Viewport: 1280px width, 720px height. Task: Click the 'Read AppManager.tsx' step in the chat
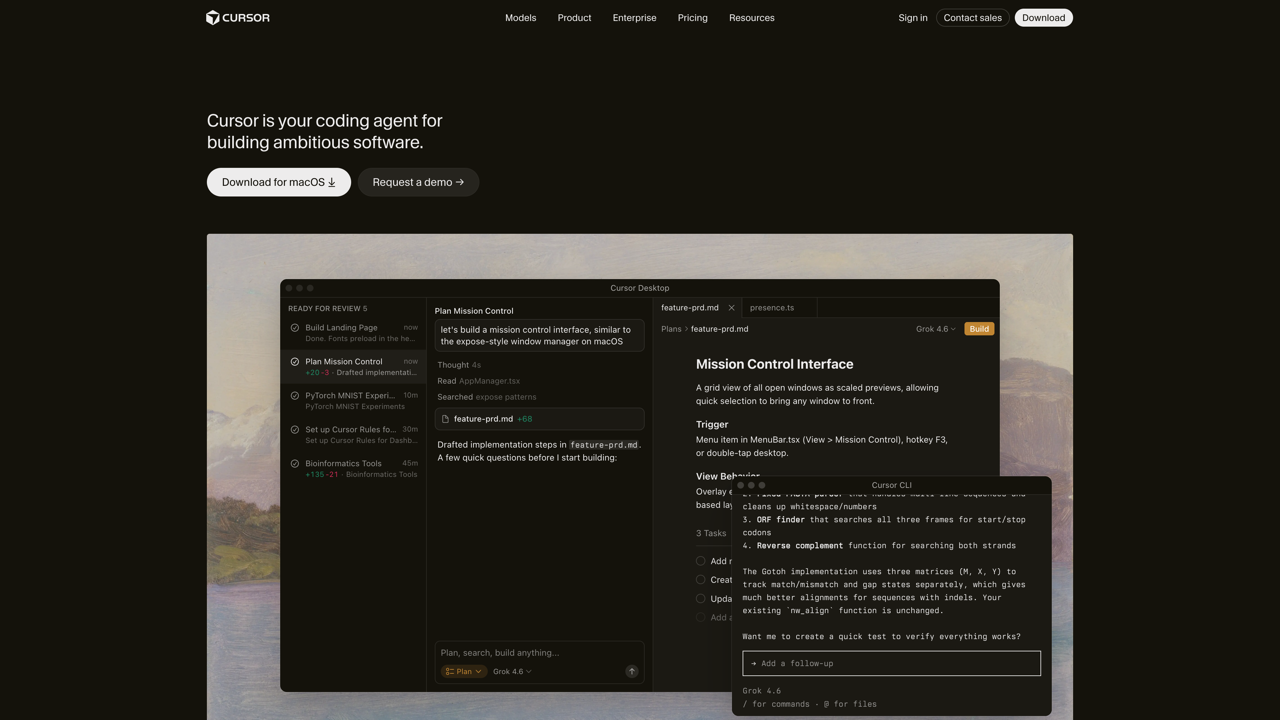pos(478,381)
